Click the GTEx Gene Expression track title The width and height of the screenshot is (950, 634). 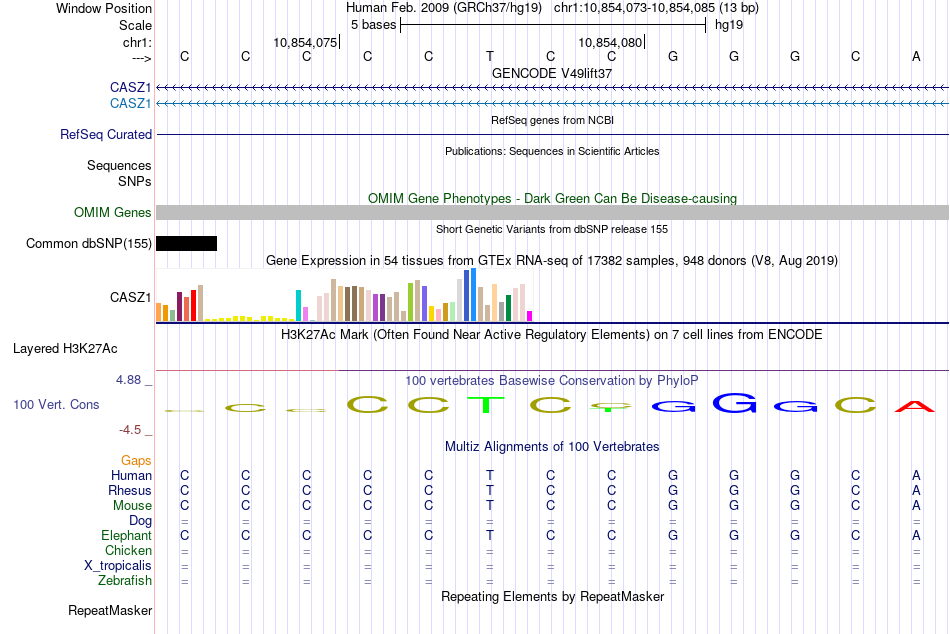click(552, 261)
